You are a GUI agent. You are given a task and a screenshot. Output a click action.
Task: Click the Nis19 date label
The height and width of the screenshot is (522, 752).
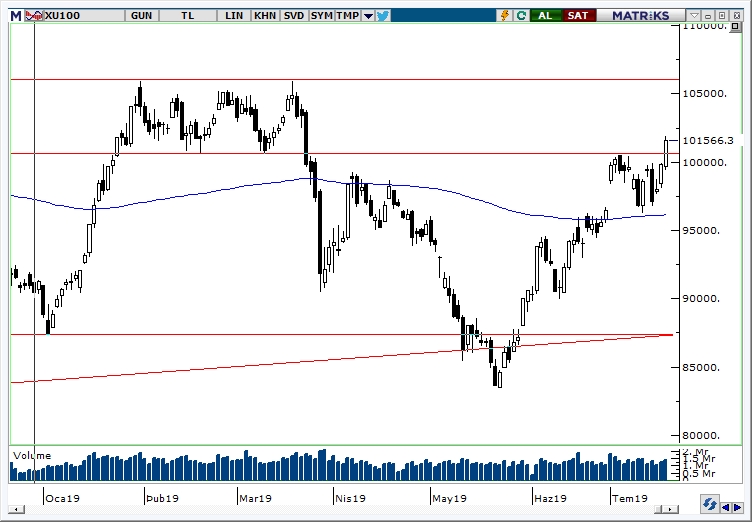pos(350,498)
